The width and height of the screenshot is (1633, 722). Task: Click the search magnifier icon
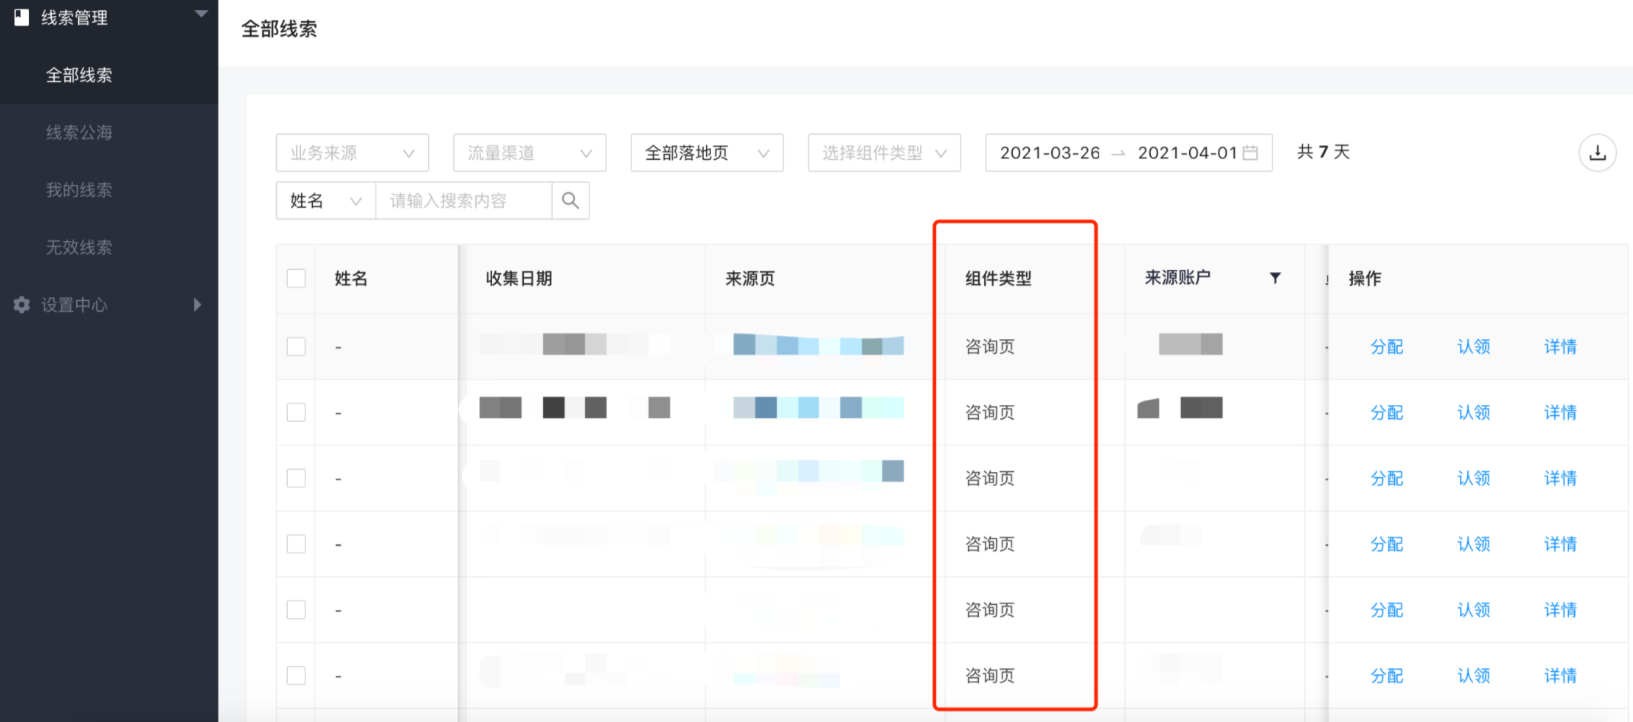click(x=570, y=201)
